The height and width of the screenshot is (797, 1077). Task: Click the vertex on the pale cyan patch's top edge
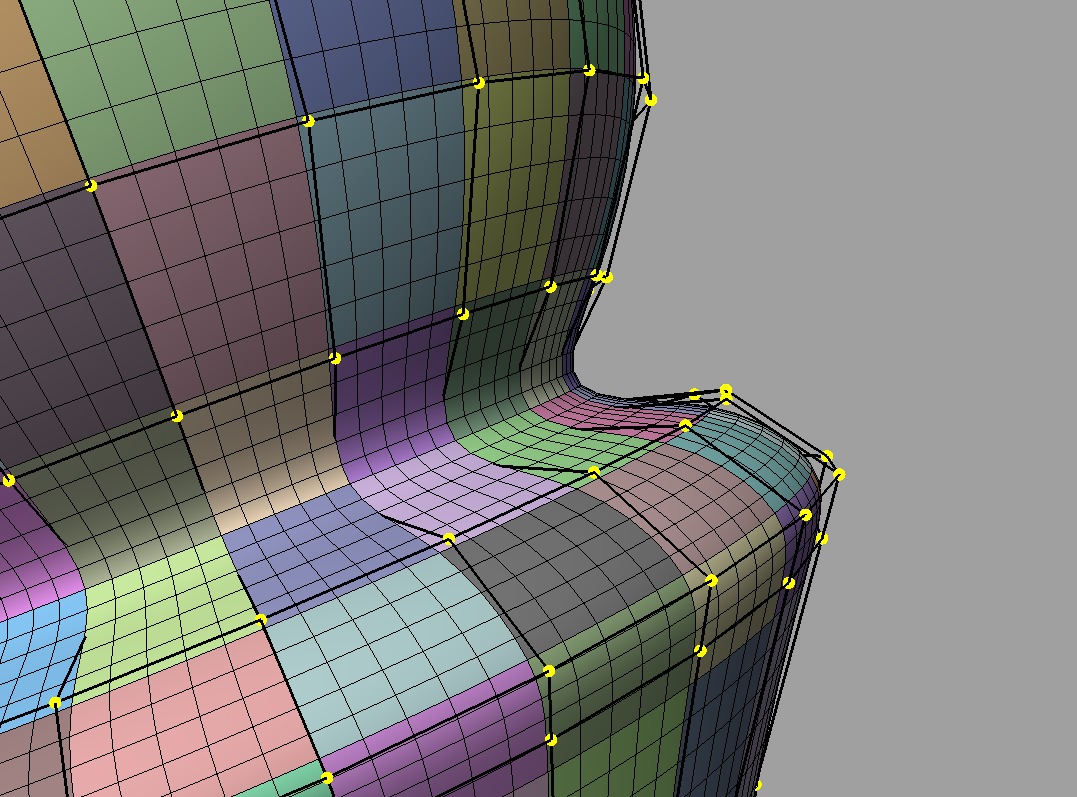(449, 539)
